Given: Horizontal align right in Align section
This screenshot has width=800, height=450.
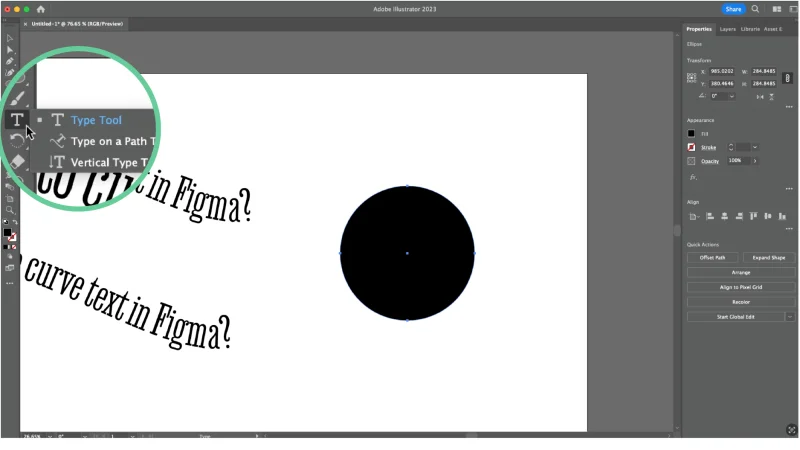Looking at the screenshot, I should (739, 216).
